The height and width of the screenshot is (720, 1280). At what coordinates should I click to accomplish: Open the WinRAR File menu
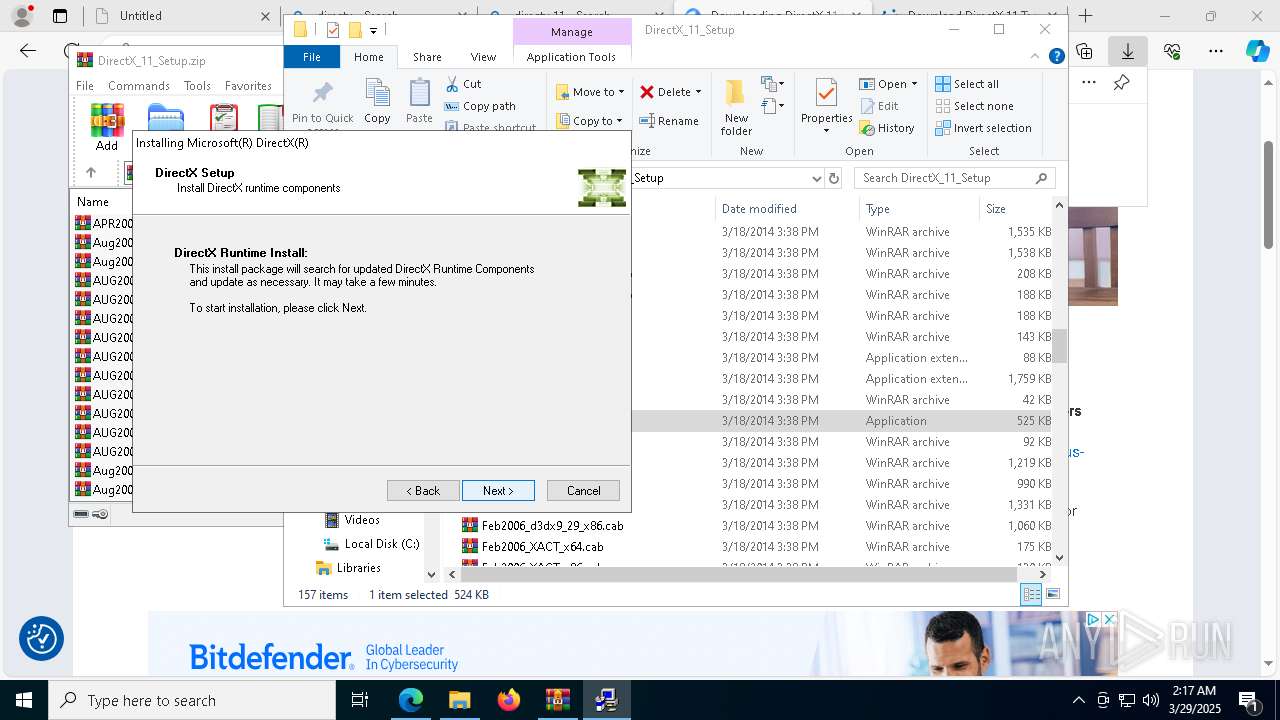point(85,86)
